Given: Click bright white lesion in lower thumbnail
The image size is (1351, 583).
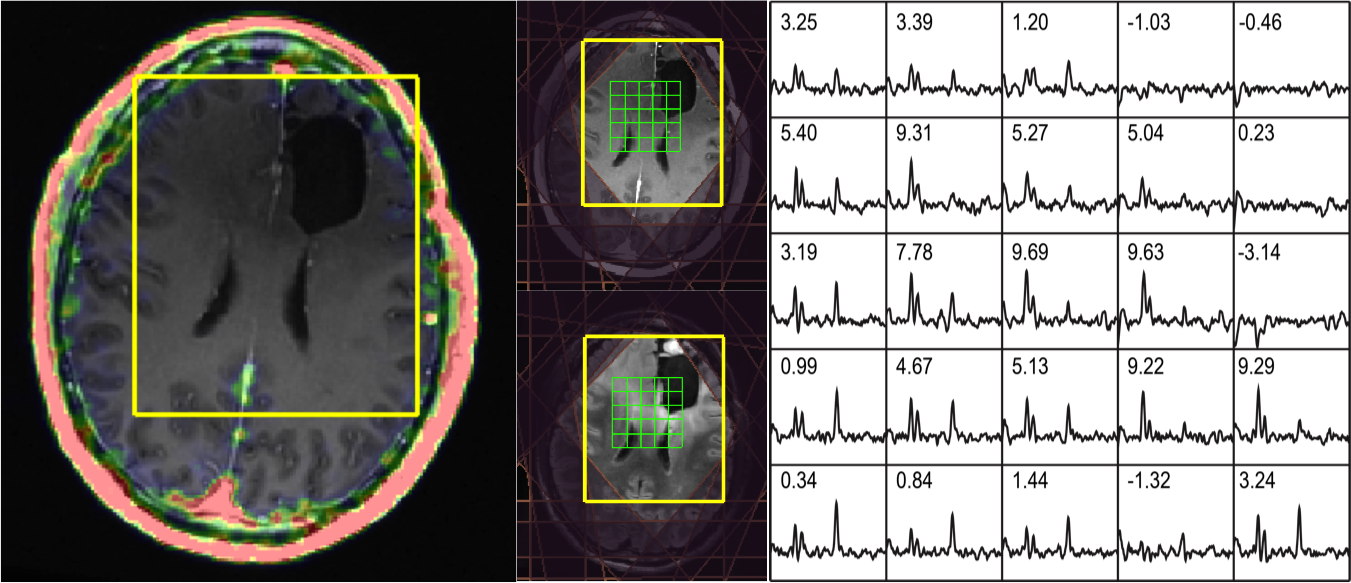Looking at the screenshot, I should point(672,347).
